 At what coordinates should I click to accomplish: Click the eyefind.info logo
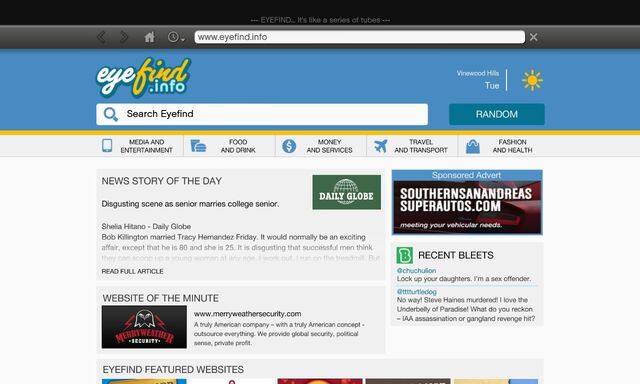click(x=143, y=77)
